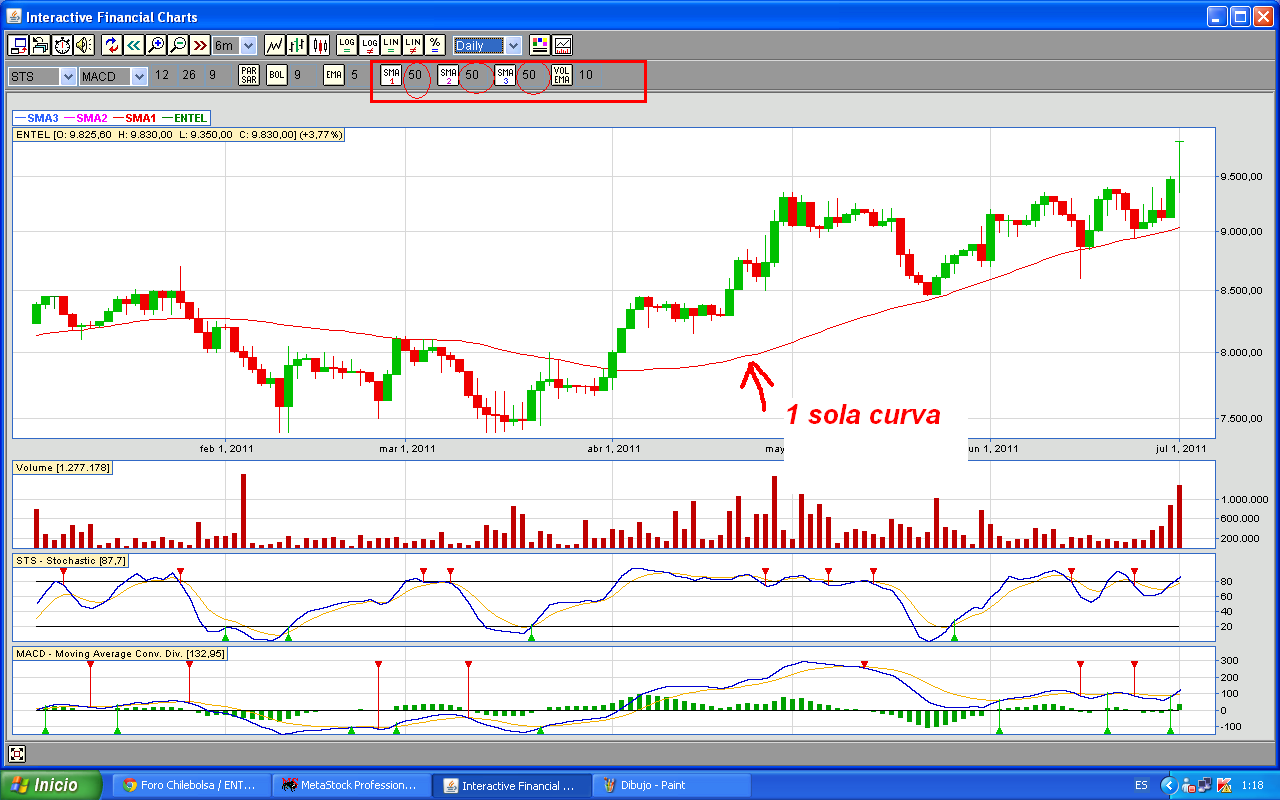Click the MACD slow period 26

pos(189,75)
